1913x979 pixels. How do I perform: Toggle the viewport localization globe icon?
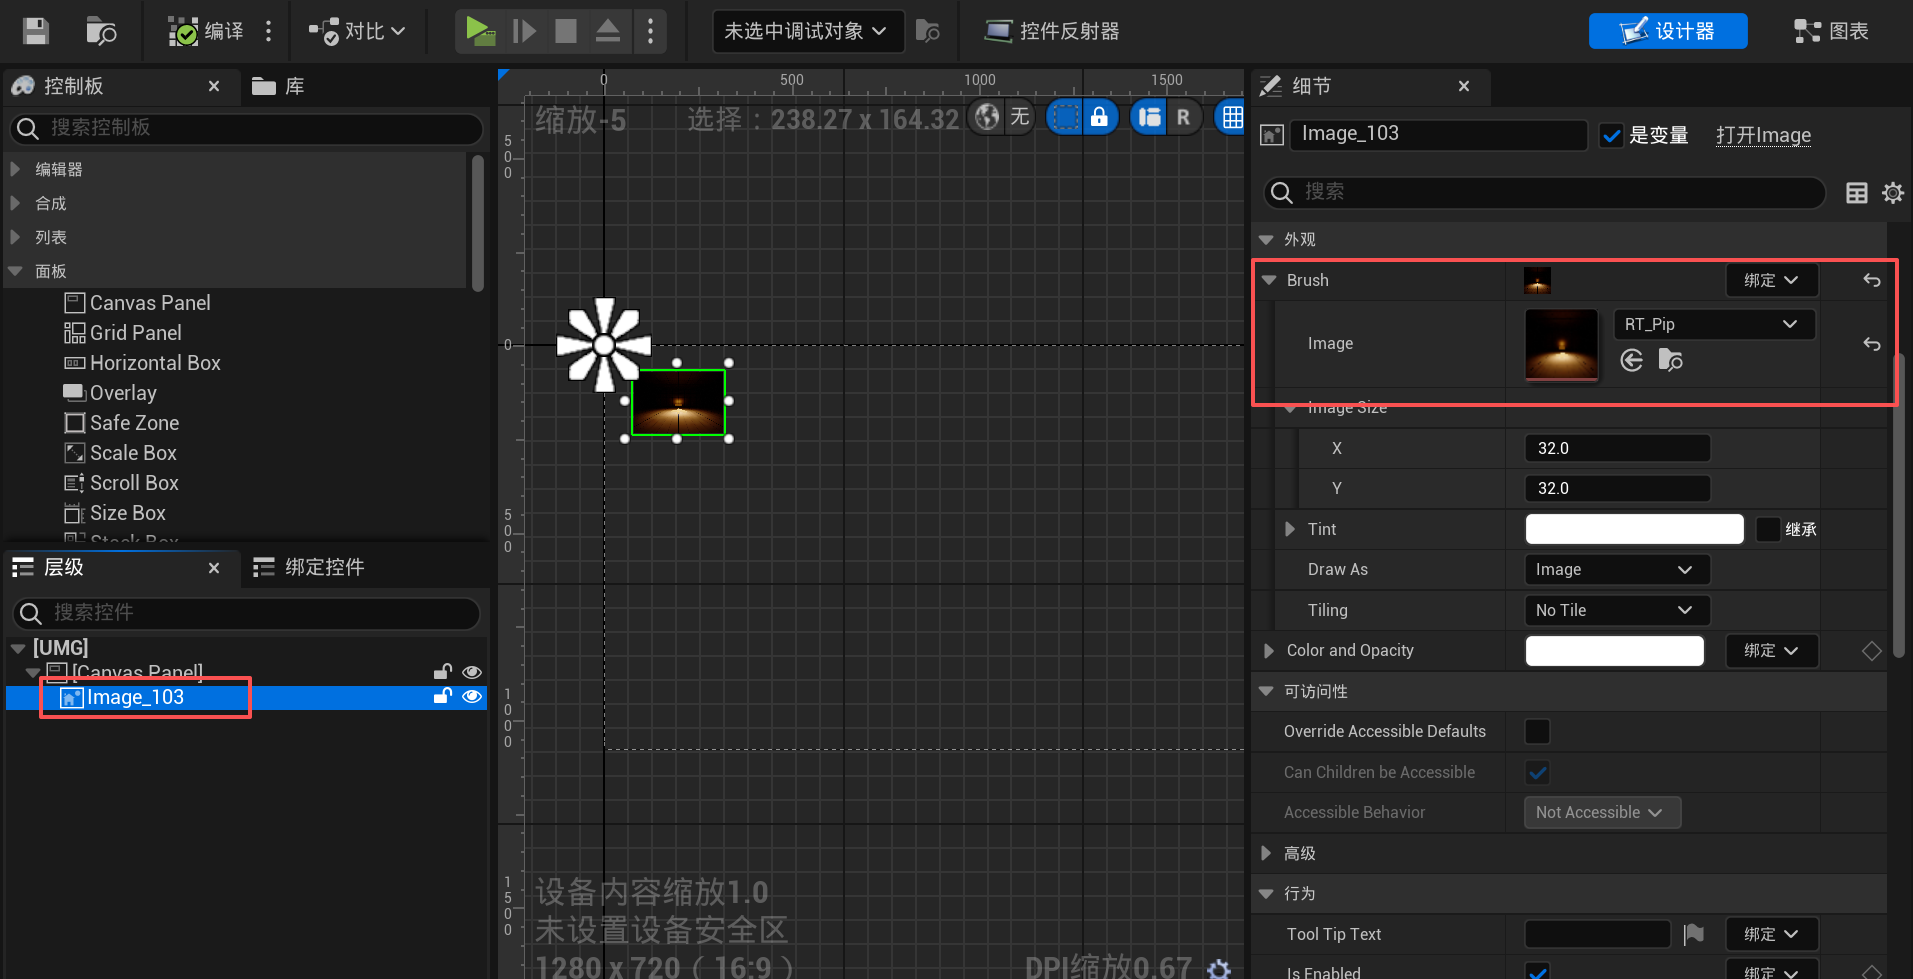[987, 117]
